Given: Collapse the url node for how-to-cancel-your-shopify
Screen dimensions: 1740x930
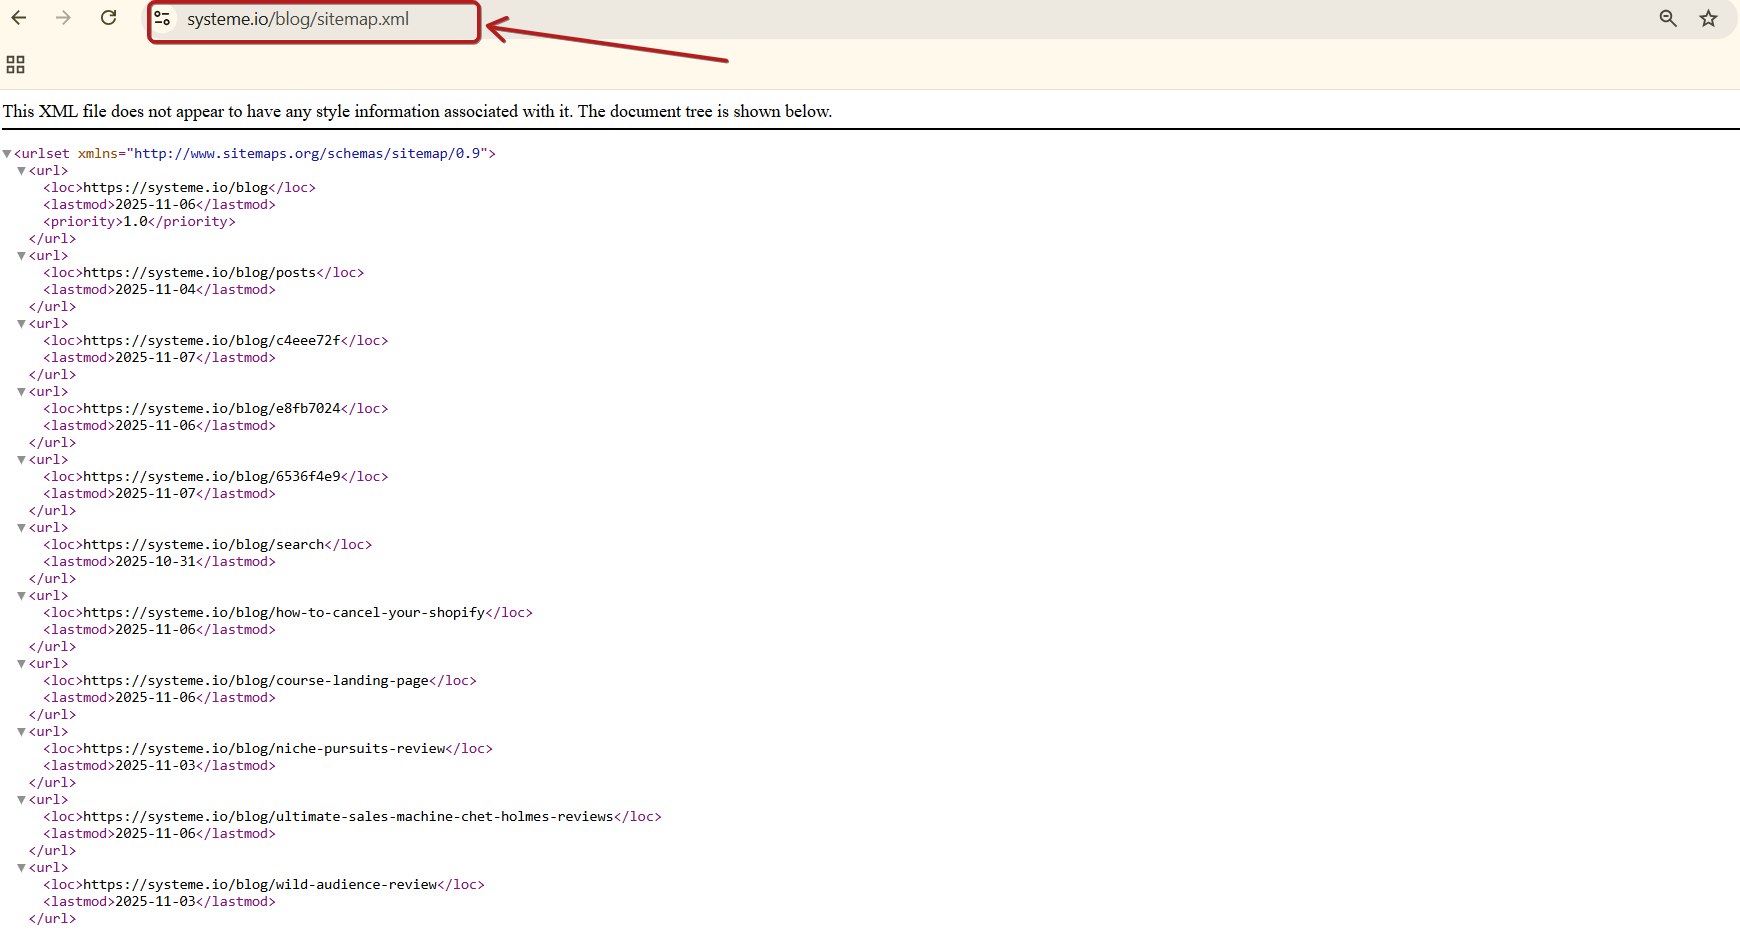Looking at the screenshot, I should click(21, 596).
